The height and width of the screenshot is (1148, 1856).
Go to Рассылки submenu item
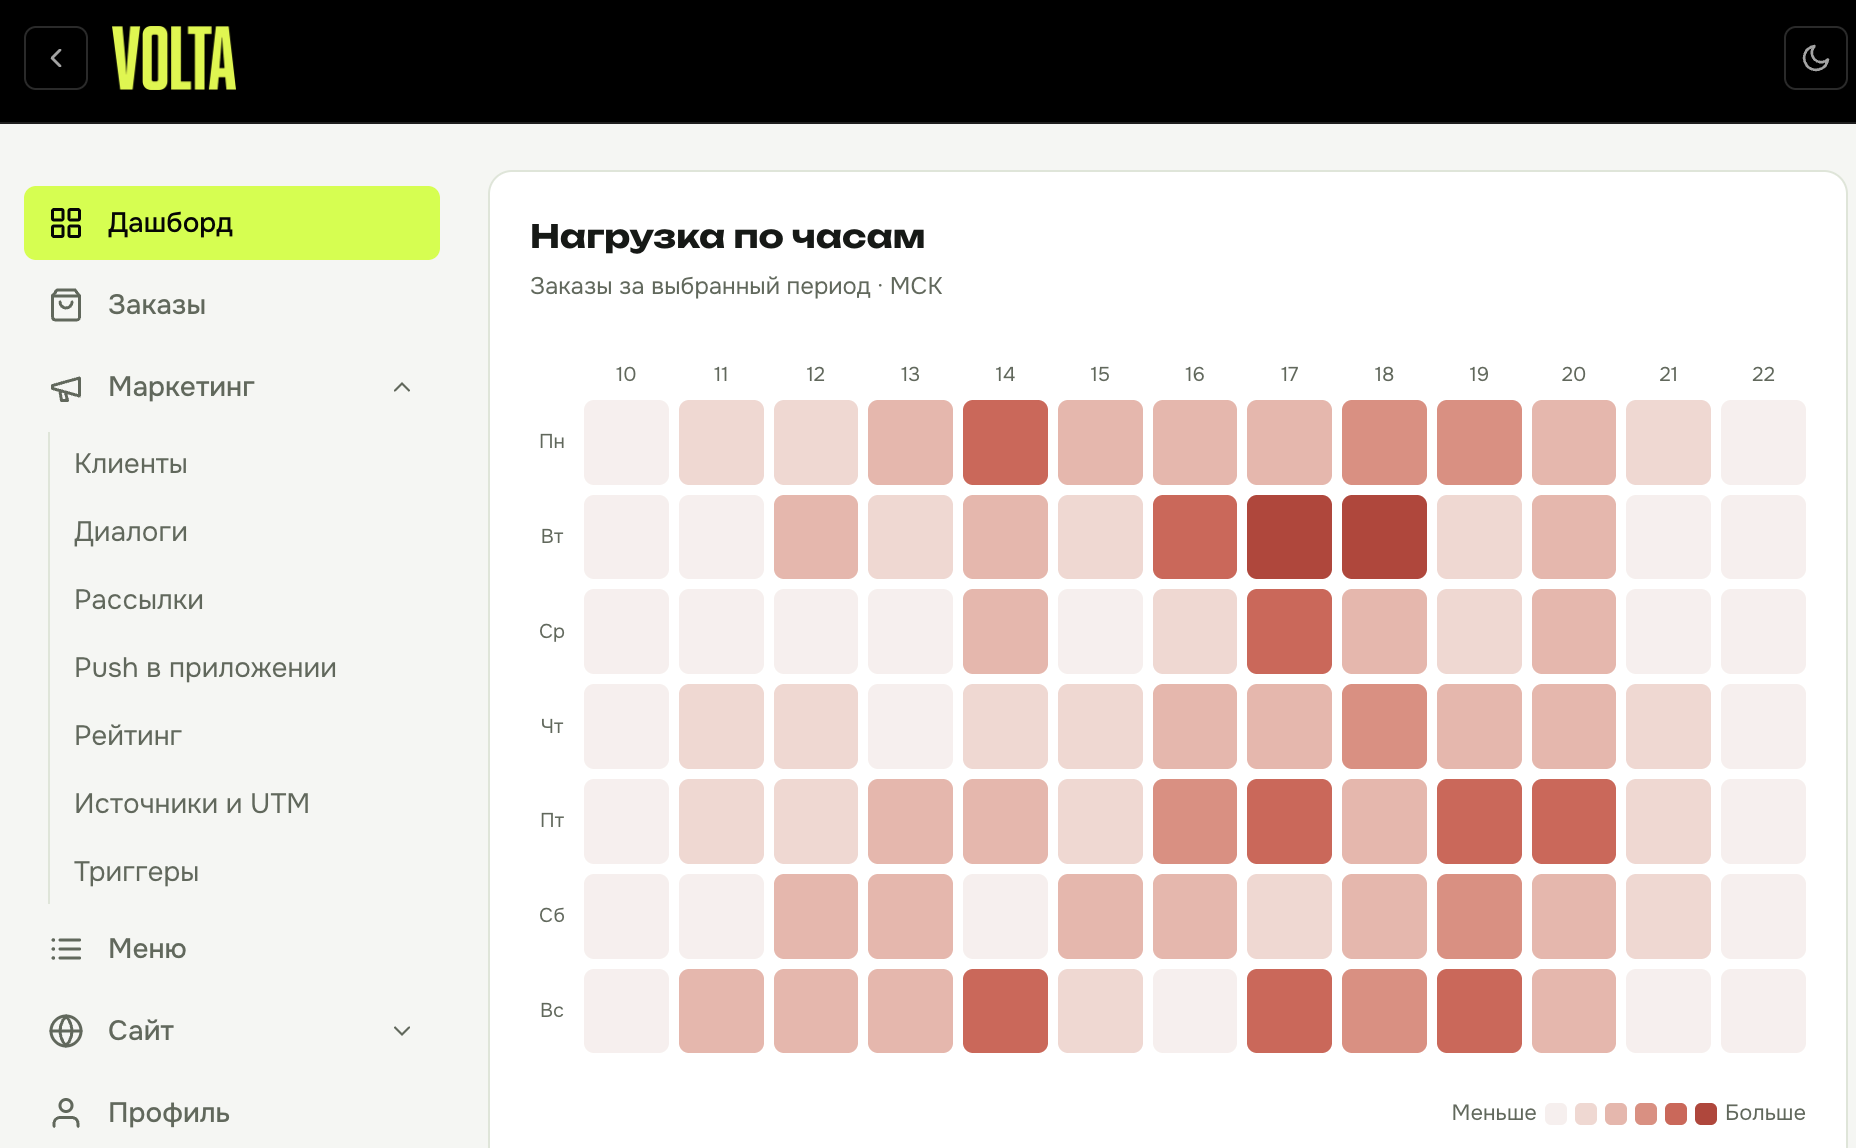pos(139,600)
